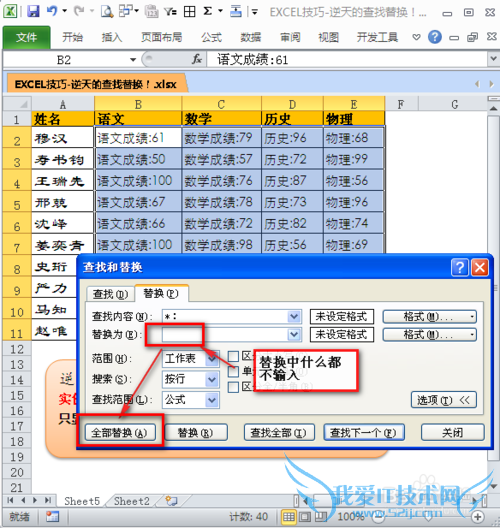Open the 插入 ribbon tab
The image size is (500, 528).
112,37
